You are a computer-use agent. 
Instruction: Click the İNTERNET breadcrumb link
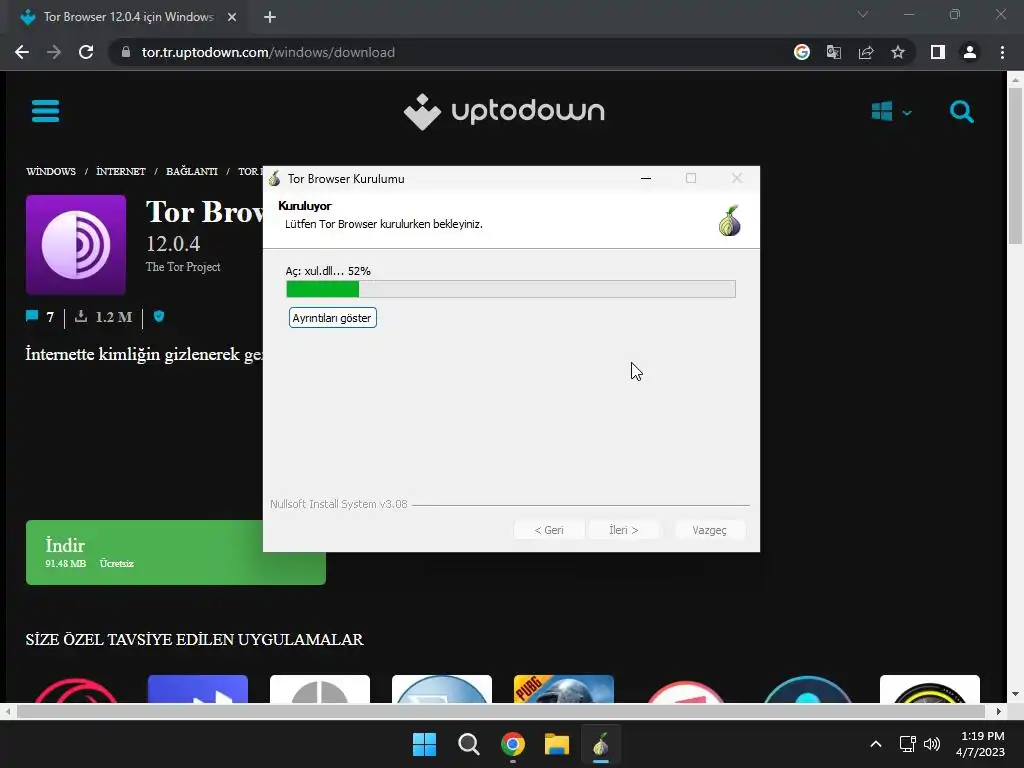121,171
